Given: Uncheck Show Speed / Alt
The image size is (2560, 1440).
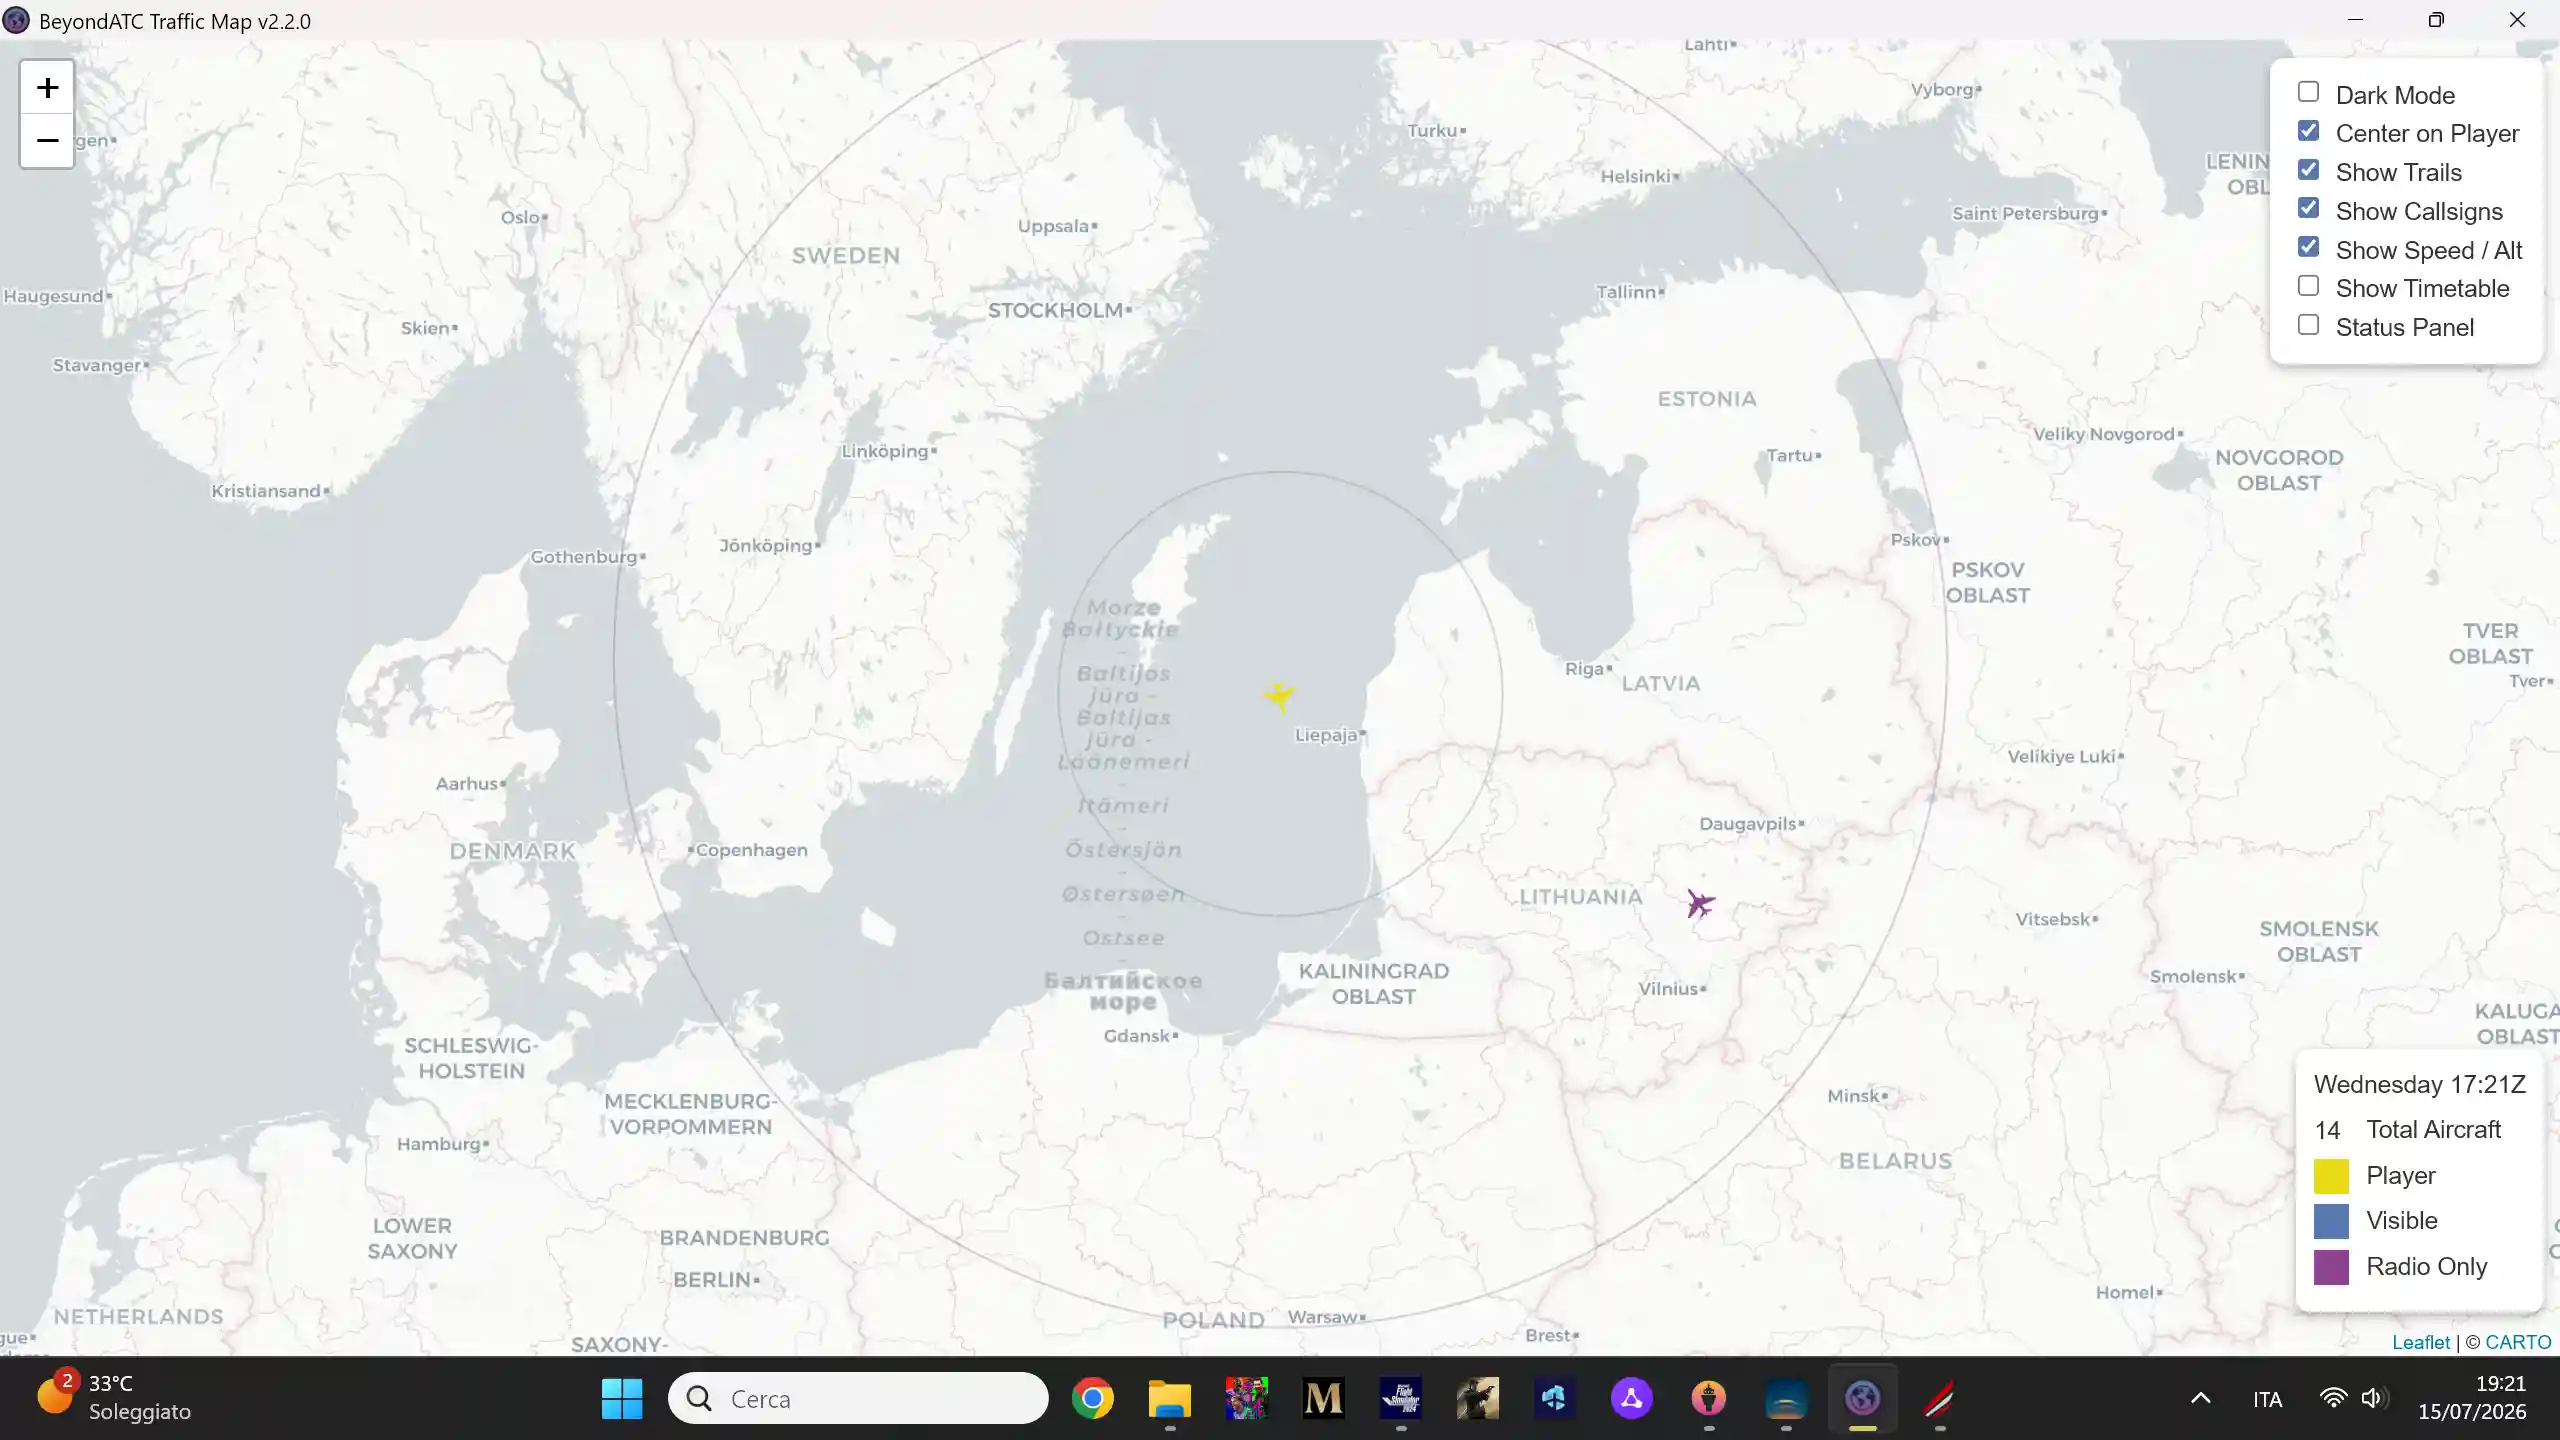Looking at the screenshot, I should click(x=2308, y=247).
